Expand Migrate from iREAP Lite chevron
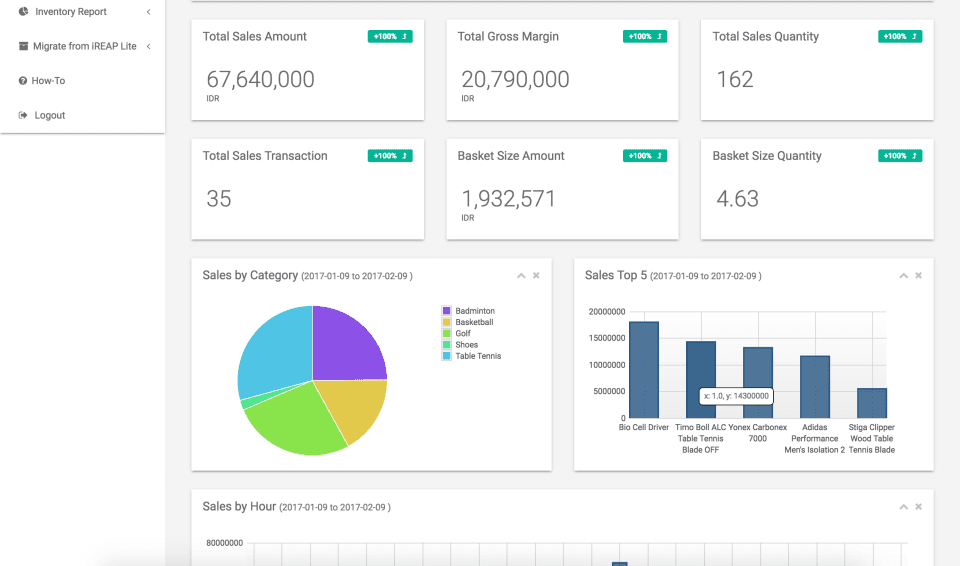 click(x=148, y=46)
